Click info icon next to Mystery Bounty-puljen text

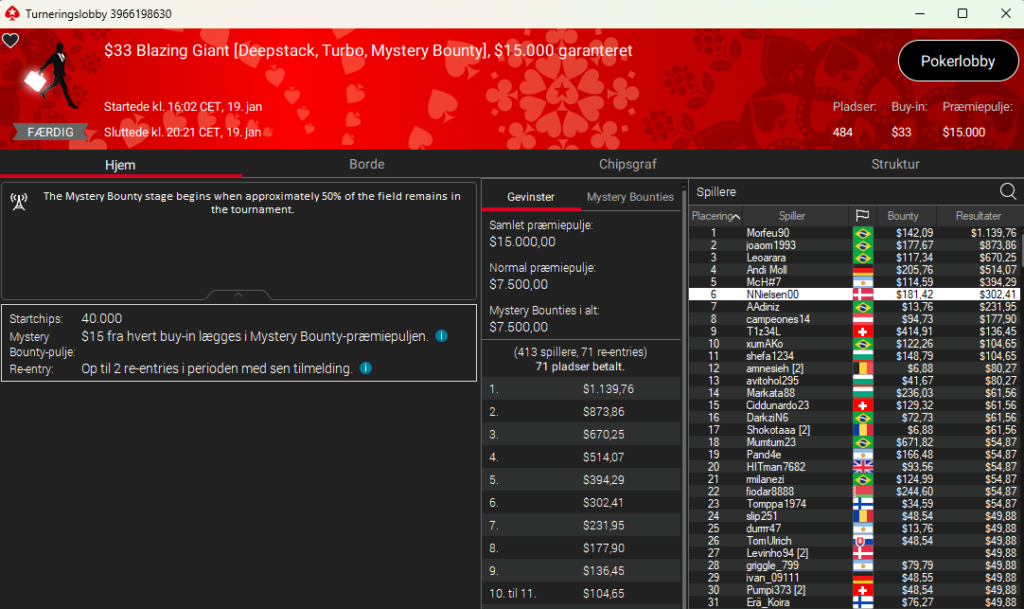pos(441,336)
